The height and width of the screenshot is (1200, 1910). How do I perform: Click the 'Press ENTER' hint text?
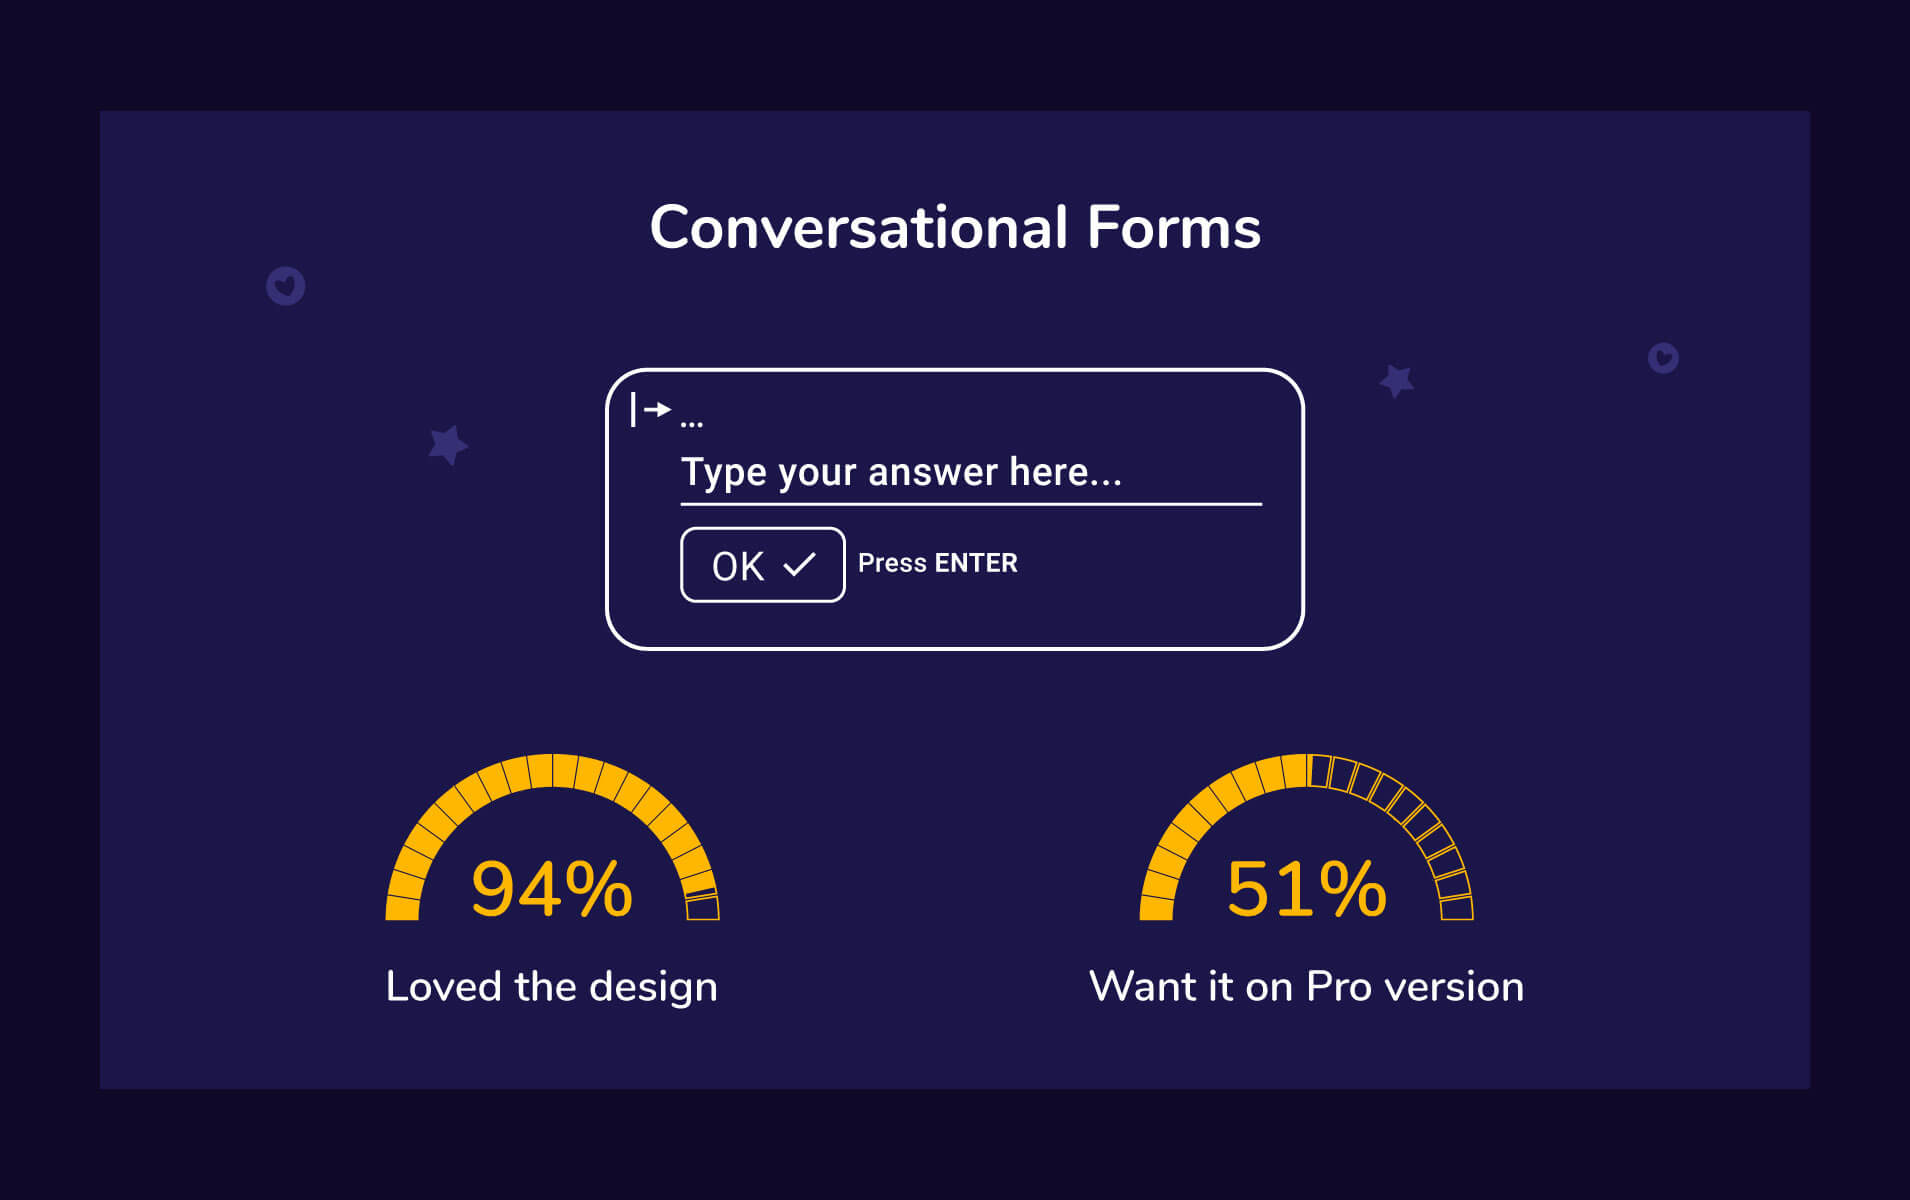coord(937,563)
